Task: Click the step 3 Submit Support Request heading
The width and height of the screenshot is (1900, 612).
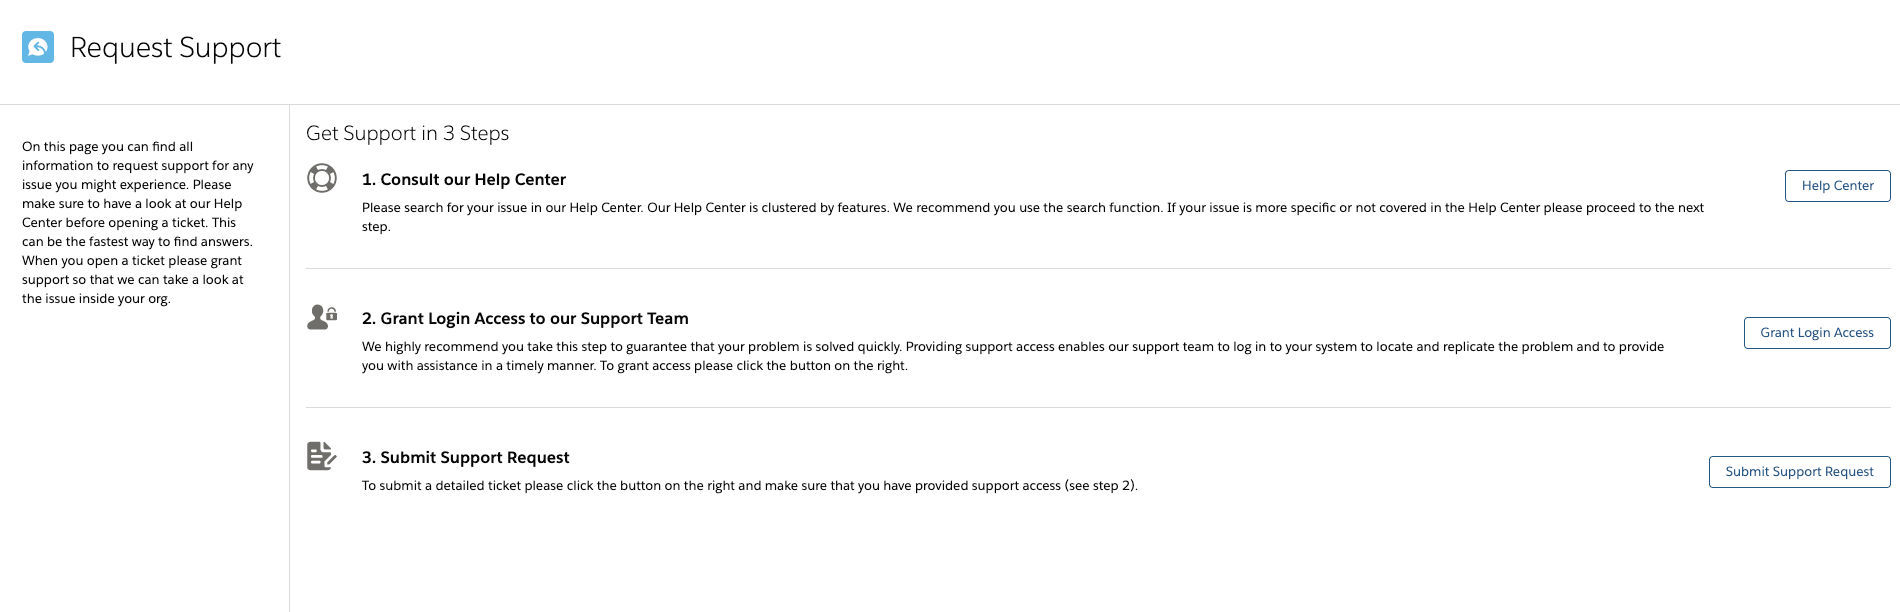Action: pyautogui.click(x=465, y=457)
